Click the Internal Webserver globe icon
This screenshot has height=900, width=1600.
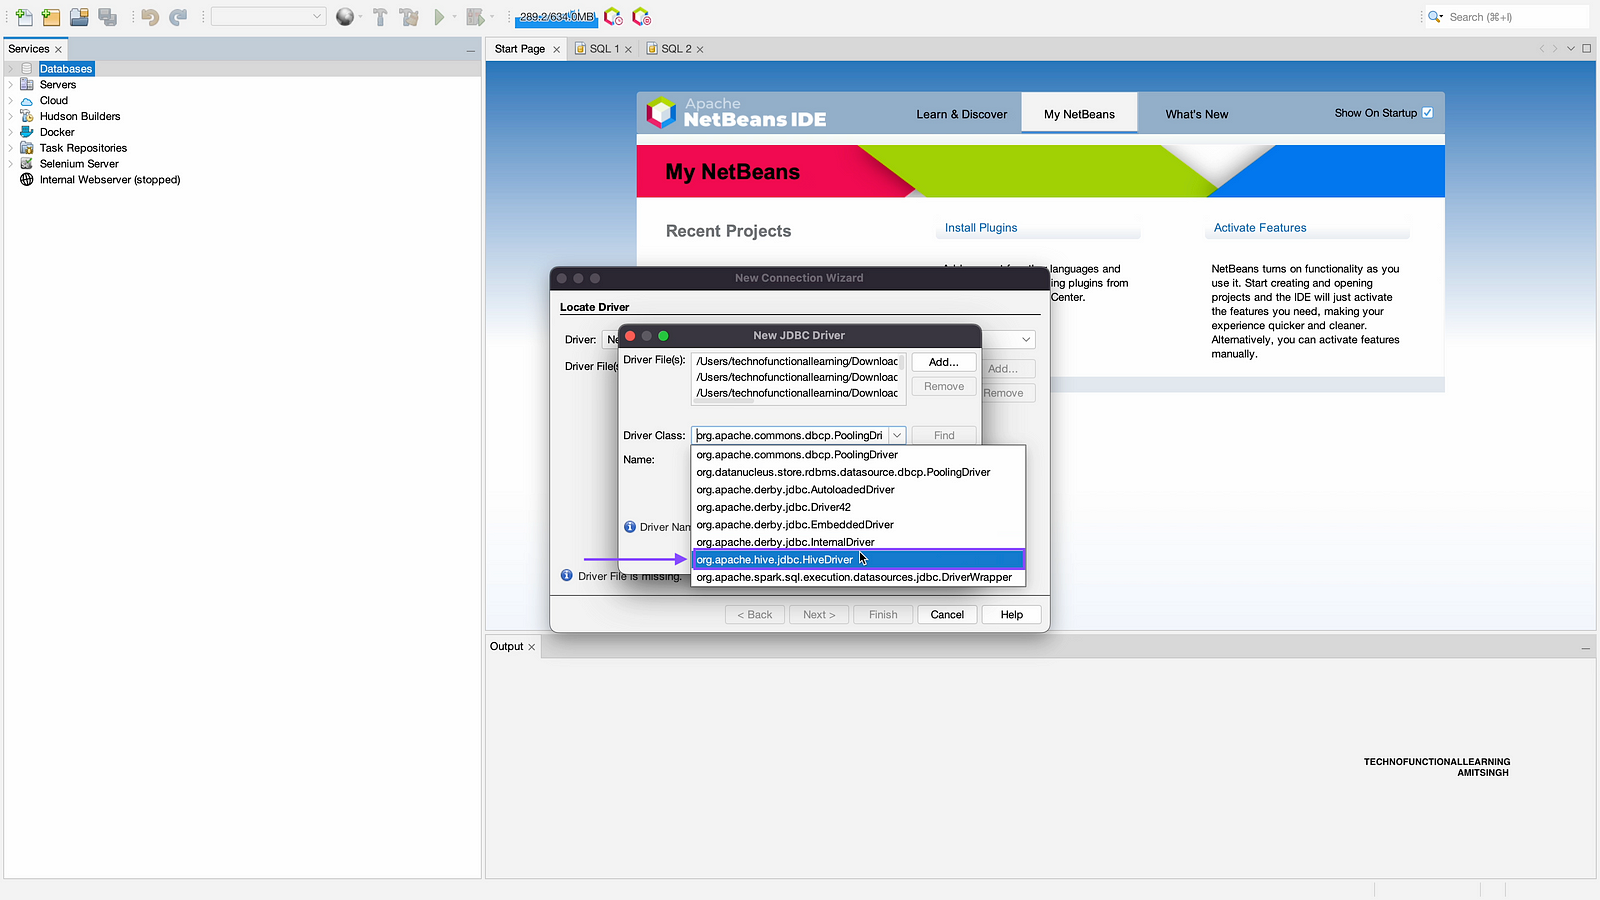[x=27, y=180]
